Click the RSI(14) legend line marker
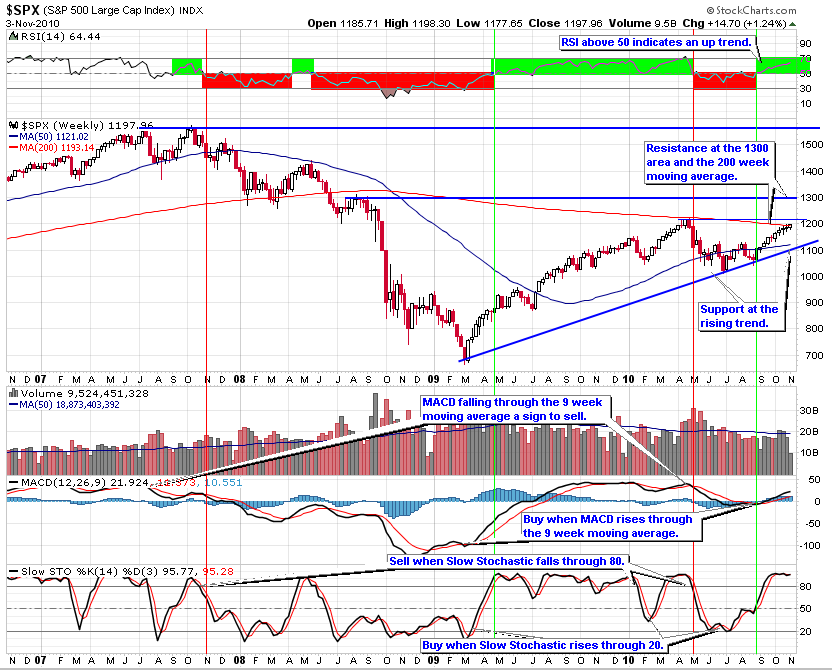Viewport: 832px width, 670px height. [x=12, y=35]
